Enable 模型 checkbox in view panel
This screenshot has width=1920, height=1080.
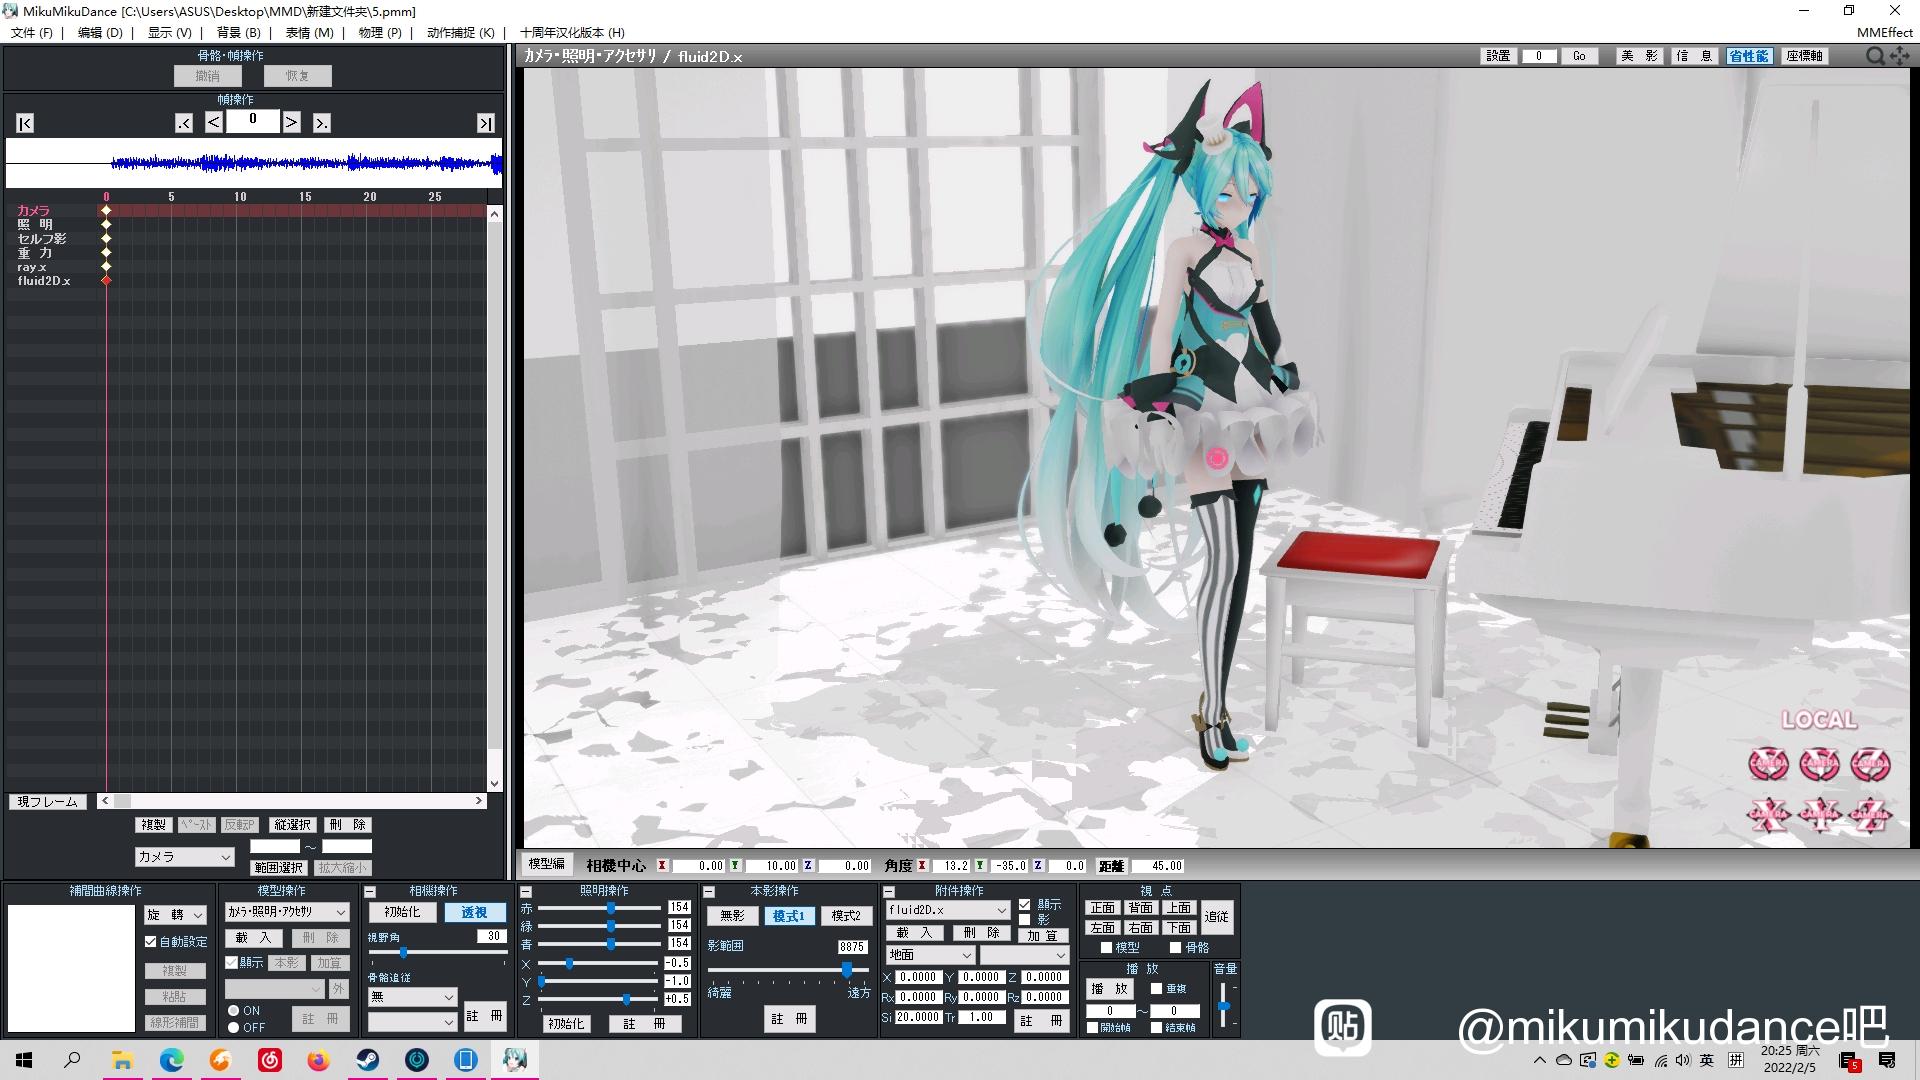tap(1106, 947)
